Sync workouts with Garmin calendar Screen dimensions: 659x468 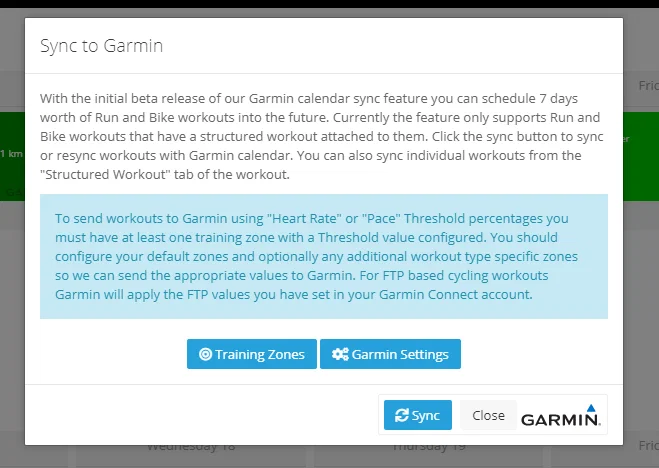(418, 415)
